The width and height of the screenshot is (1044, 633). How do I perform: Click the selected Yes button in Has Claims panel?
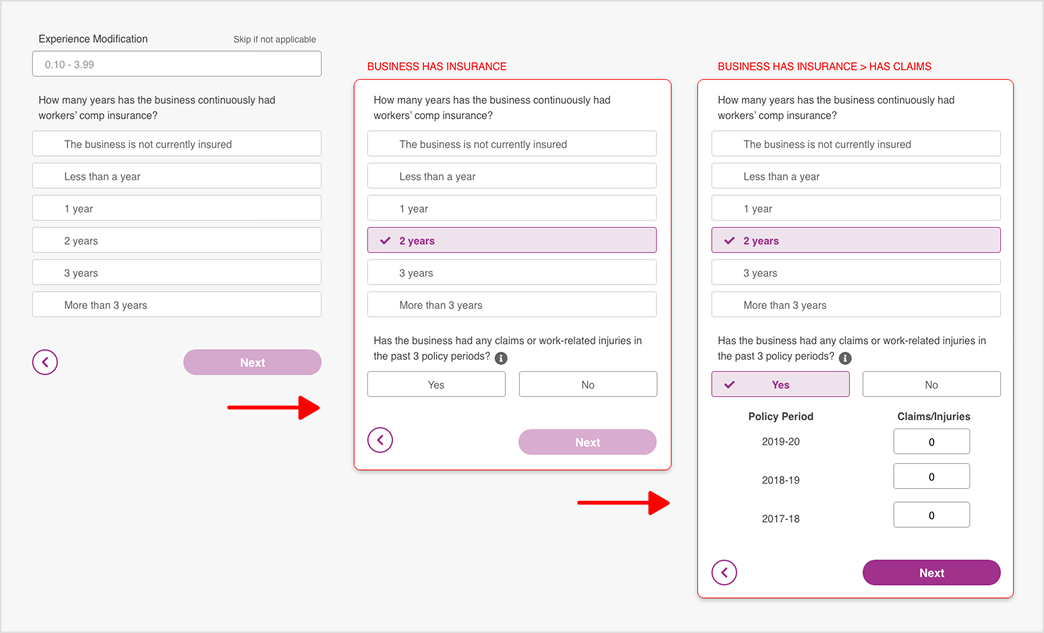click(780, 384)
